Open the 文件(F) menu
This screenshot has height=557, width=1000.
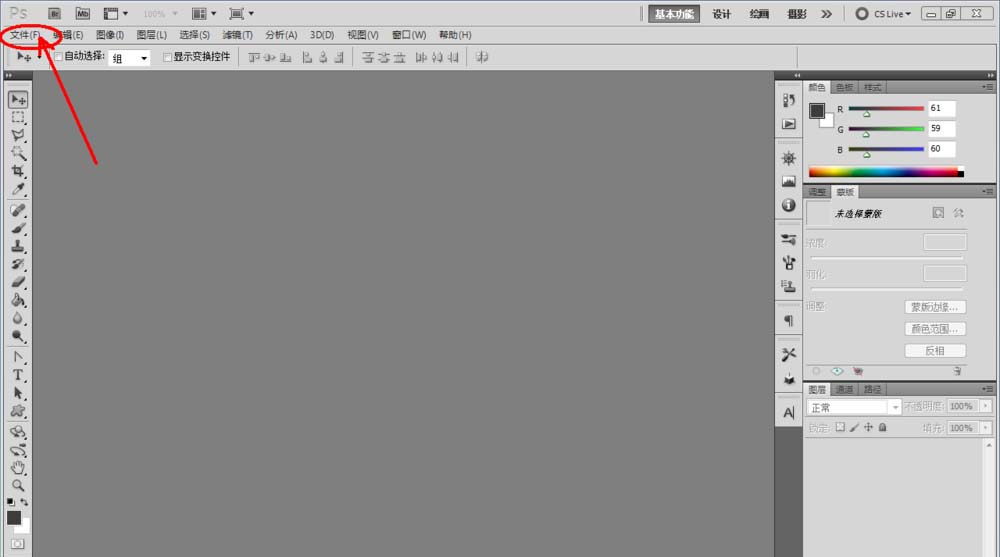[x=25, y=34]
